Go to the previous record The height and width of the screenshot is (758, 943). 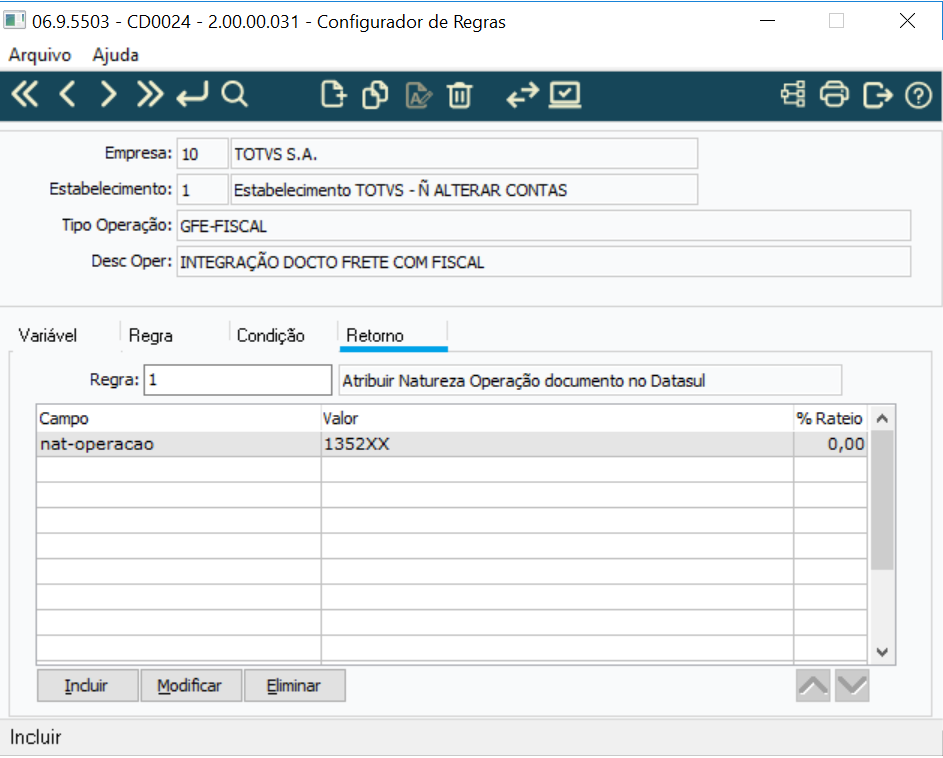[x=67, y=94]
